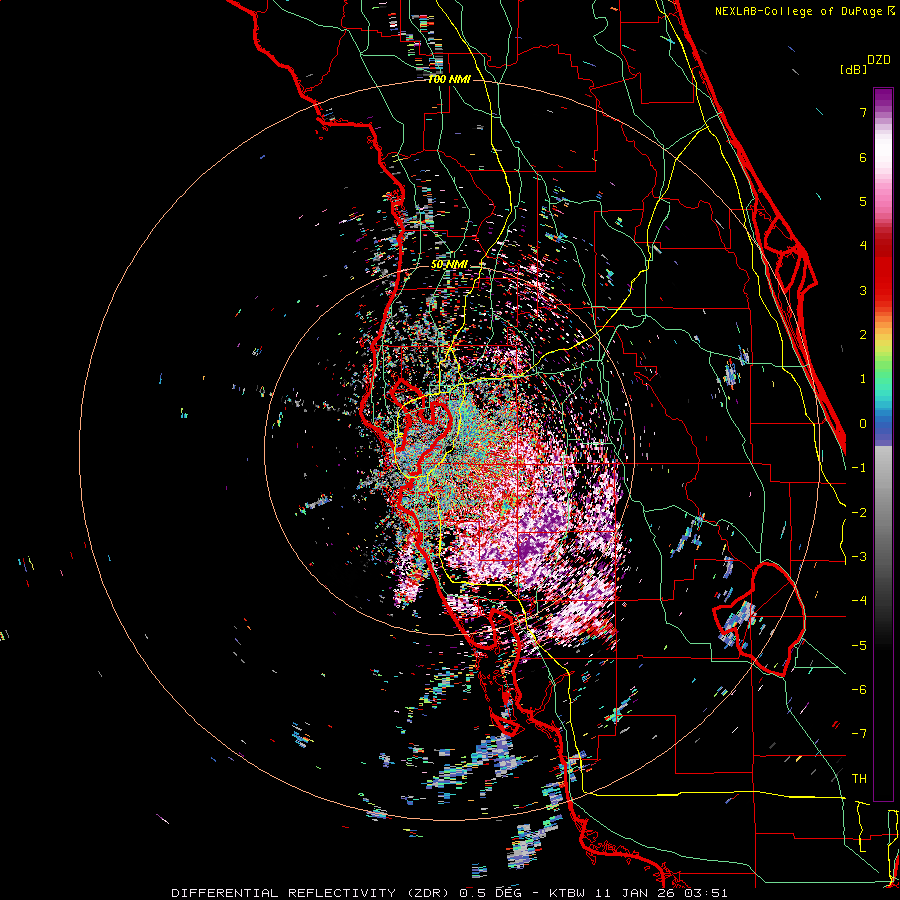Screen dimensions: 900x900
Task: Click the -2 scale label
Action: click(859, 512)
